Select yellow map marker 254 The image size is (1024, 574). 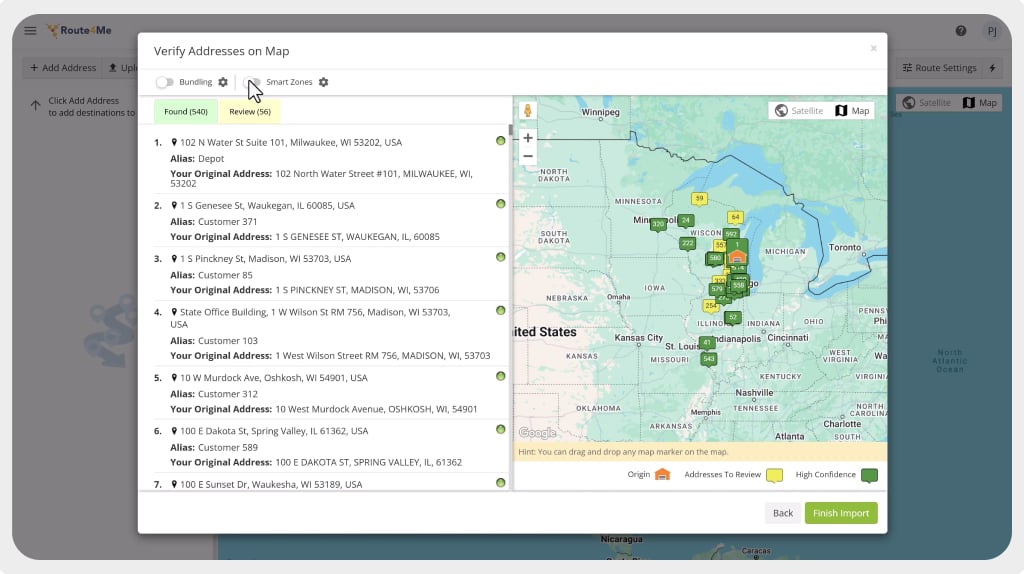click(x=711, y=306)
